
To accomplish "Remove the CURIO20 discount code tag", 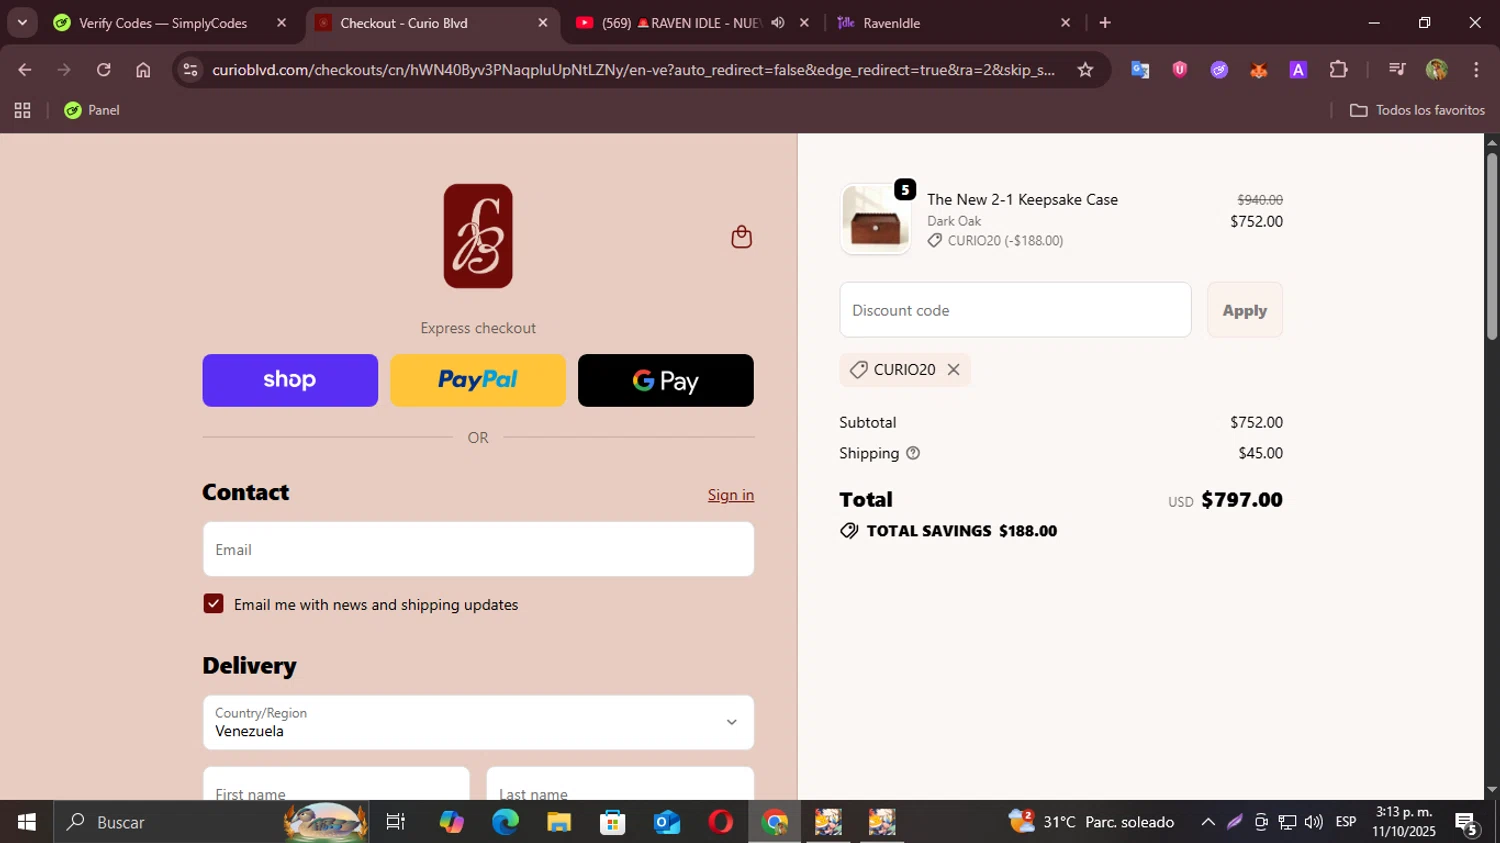I will tap(953, 370).
